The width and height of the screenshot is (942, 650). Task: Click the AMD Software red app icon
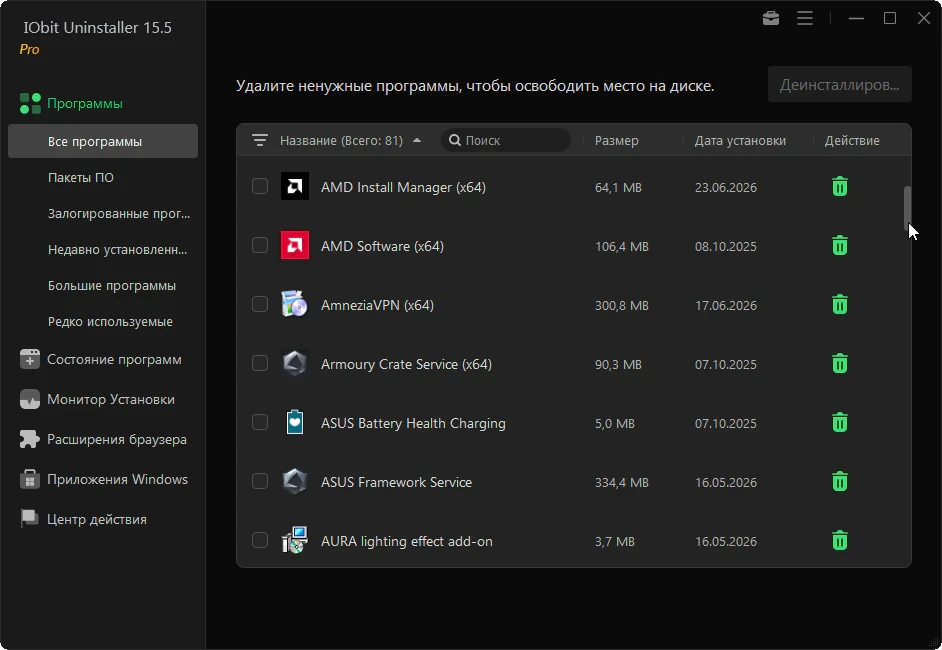294,245
